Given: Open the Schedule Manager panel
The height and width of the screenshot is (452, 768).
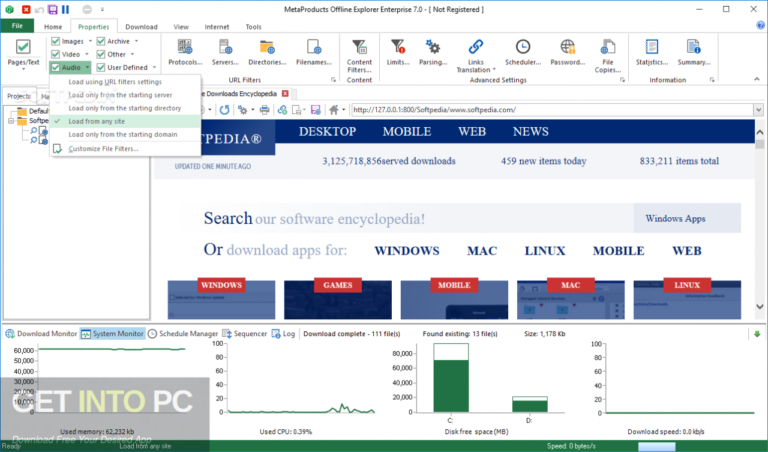Looking at the screenshot, I should [x=183, y=334].
